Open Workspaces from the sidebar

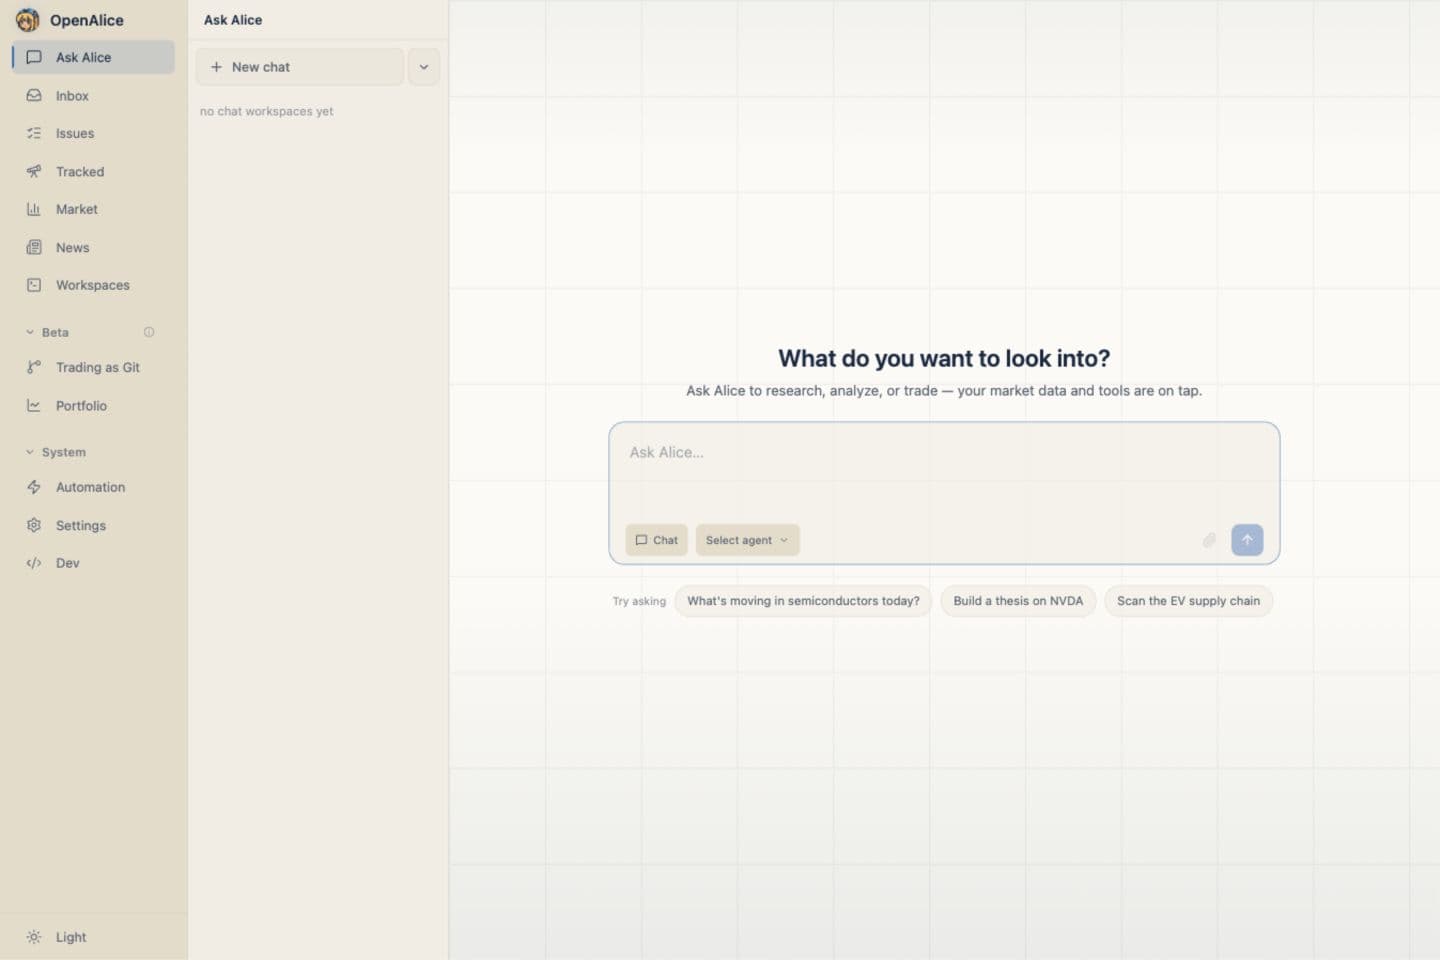pos(93,285)
